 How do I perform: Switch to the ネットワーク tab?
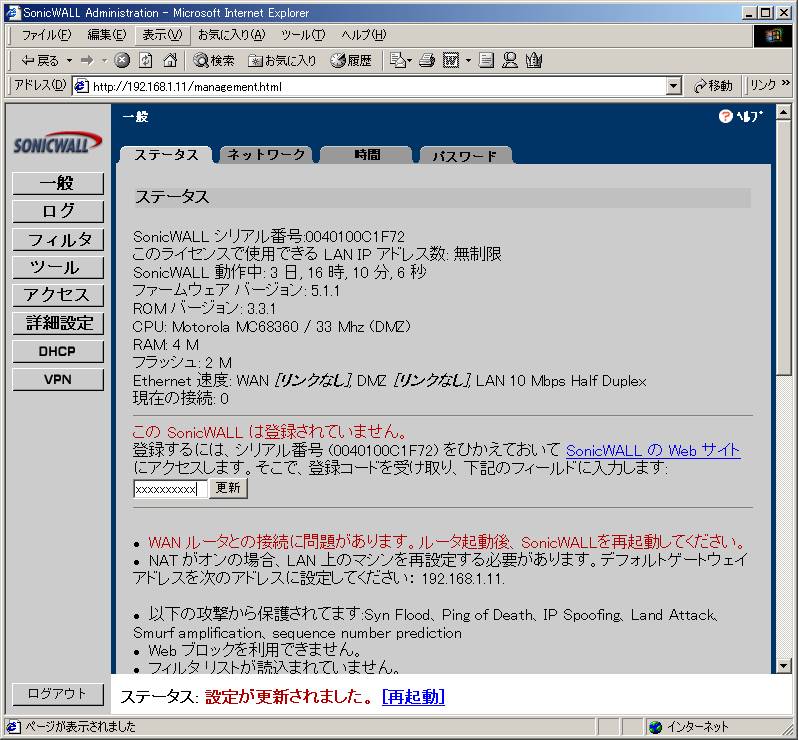point(266,155)
